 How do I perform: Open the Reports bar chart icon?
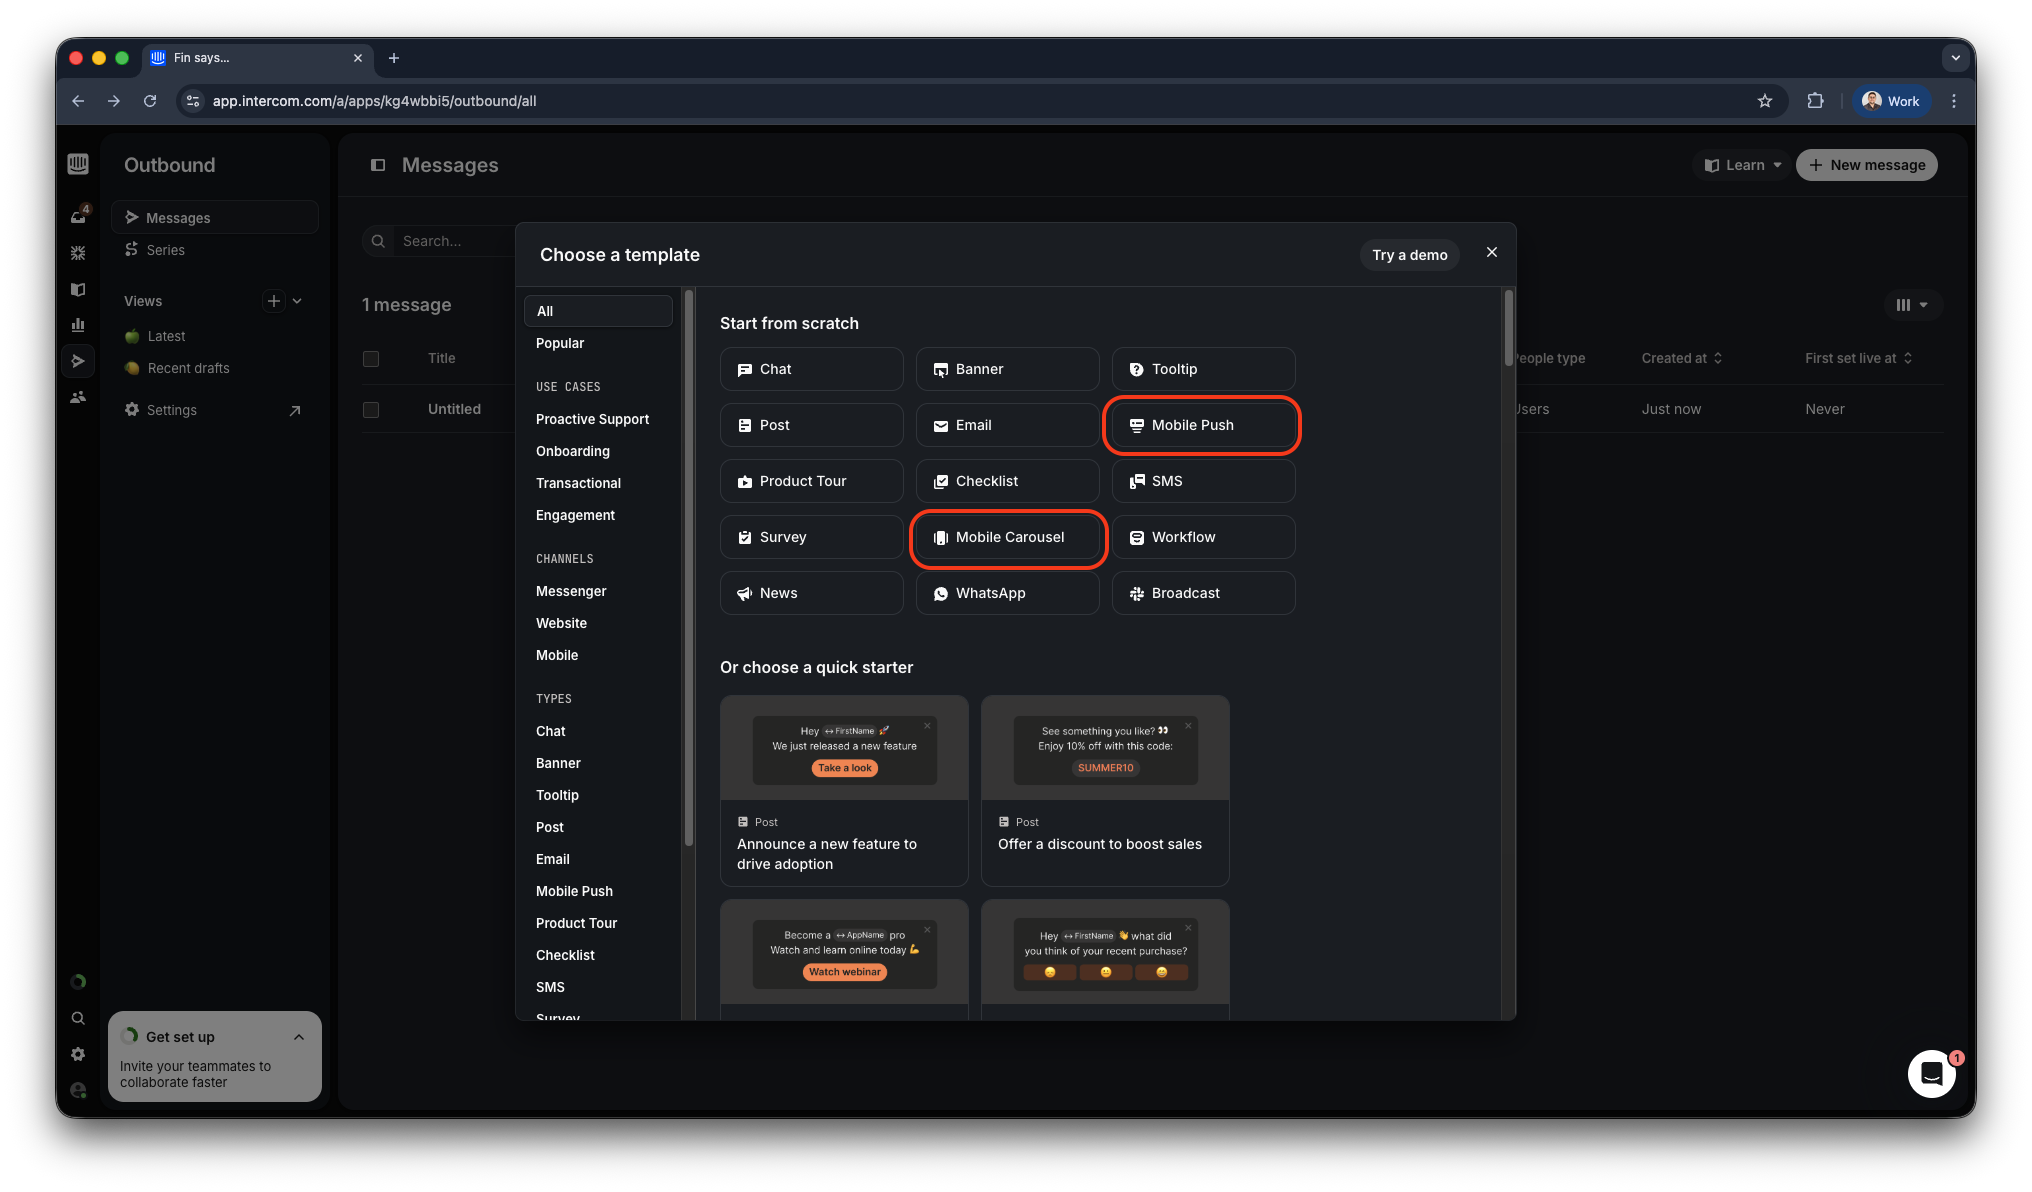pos(78,325)
